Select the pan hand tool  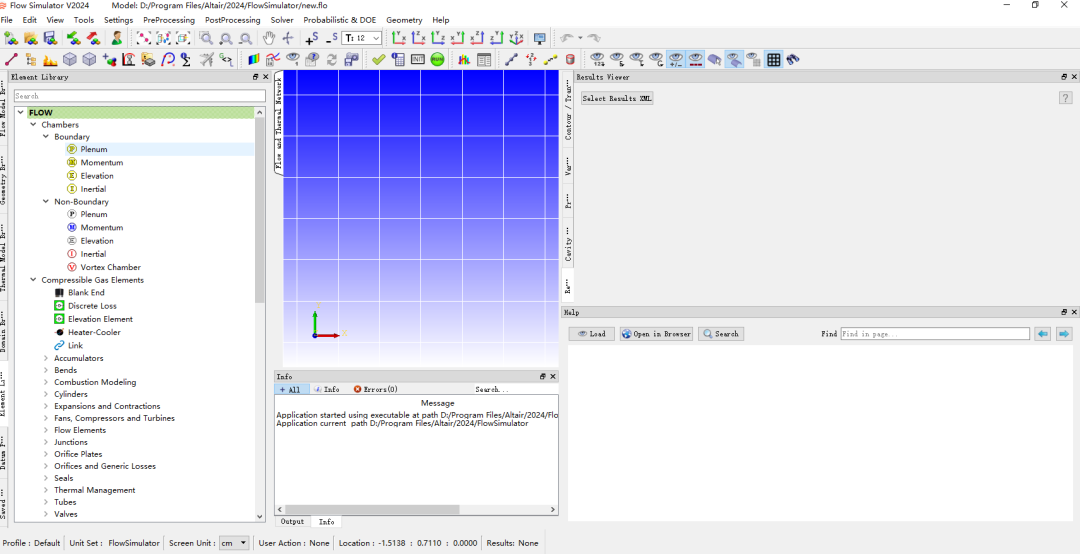[x=268, y=39]
